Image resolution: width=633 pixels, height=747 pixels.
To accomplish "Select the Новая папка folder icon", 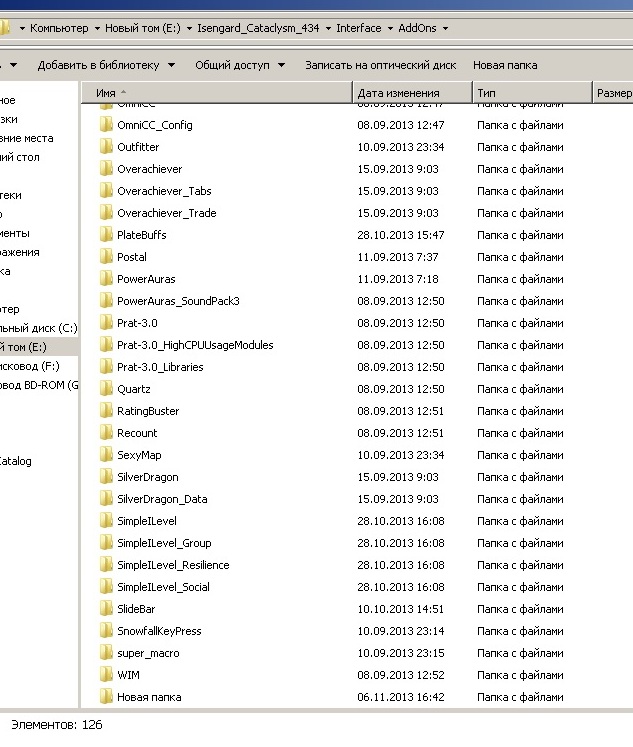I will [x=106, y=697].
